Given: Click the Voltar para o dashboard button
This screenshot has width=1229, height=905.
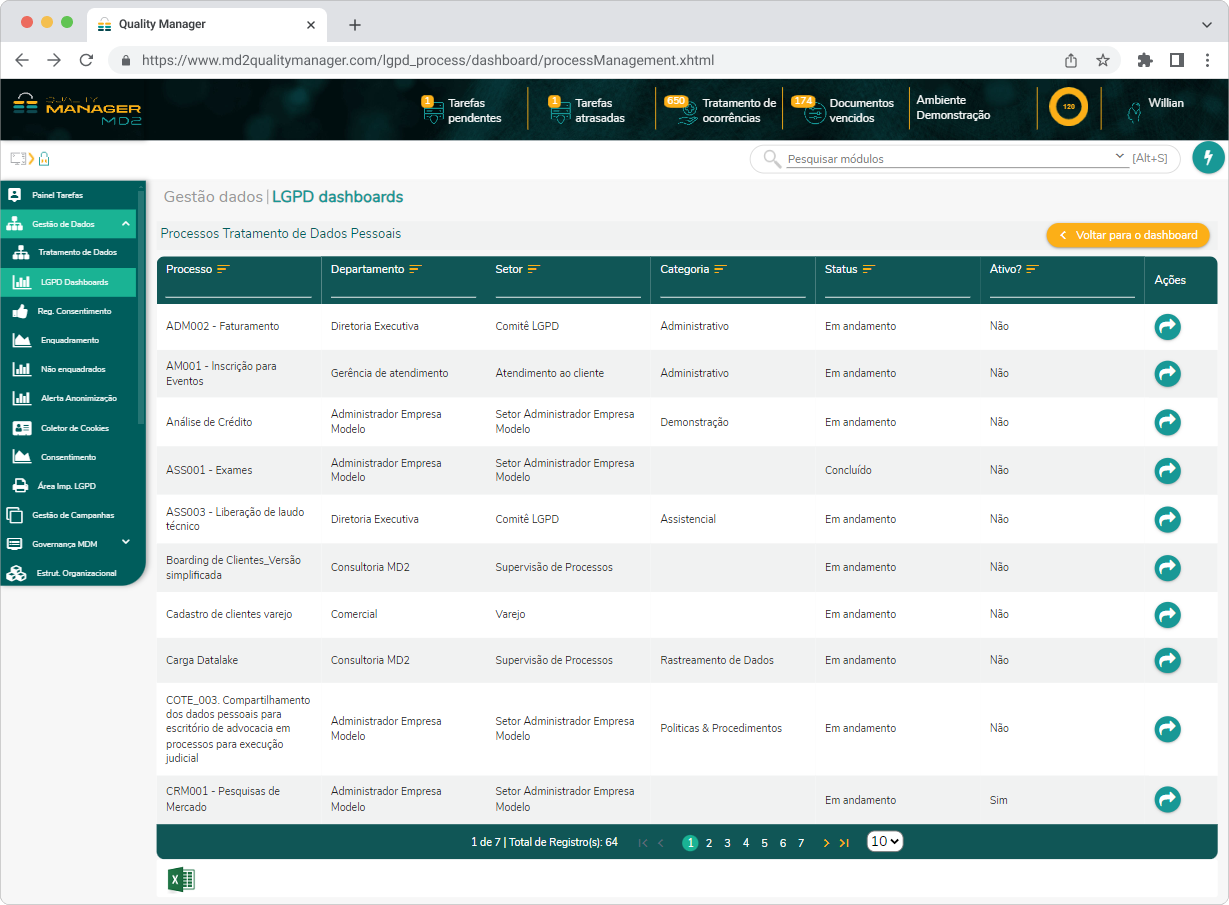Looking at the screenshot, I should [x=1127, y=235].
